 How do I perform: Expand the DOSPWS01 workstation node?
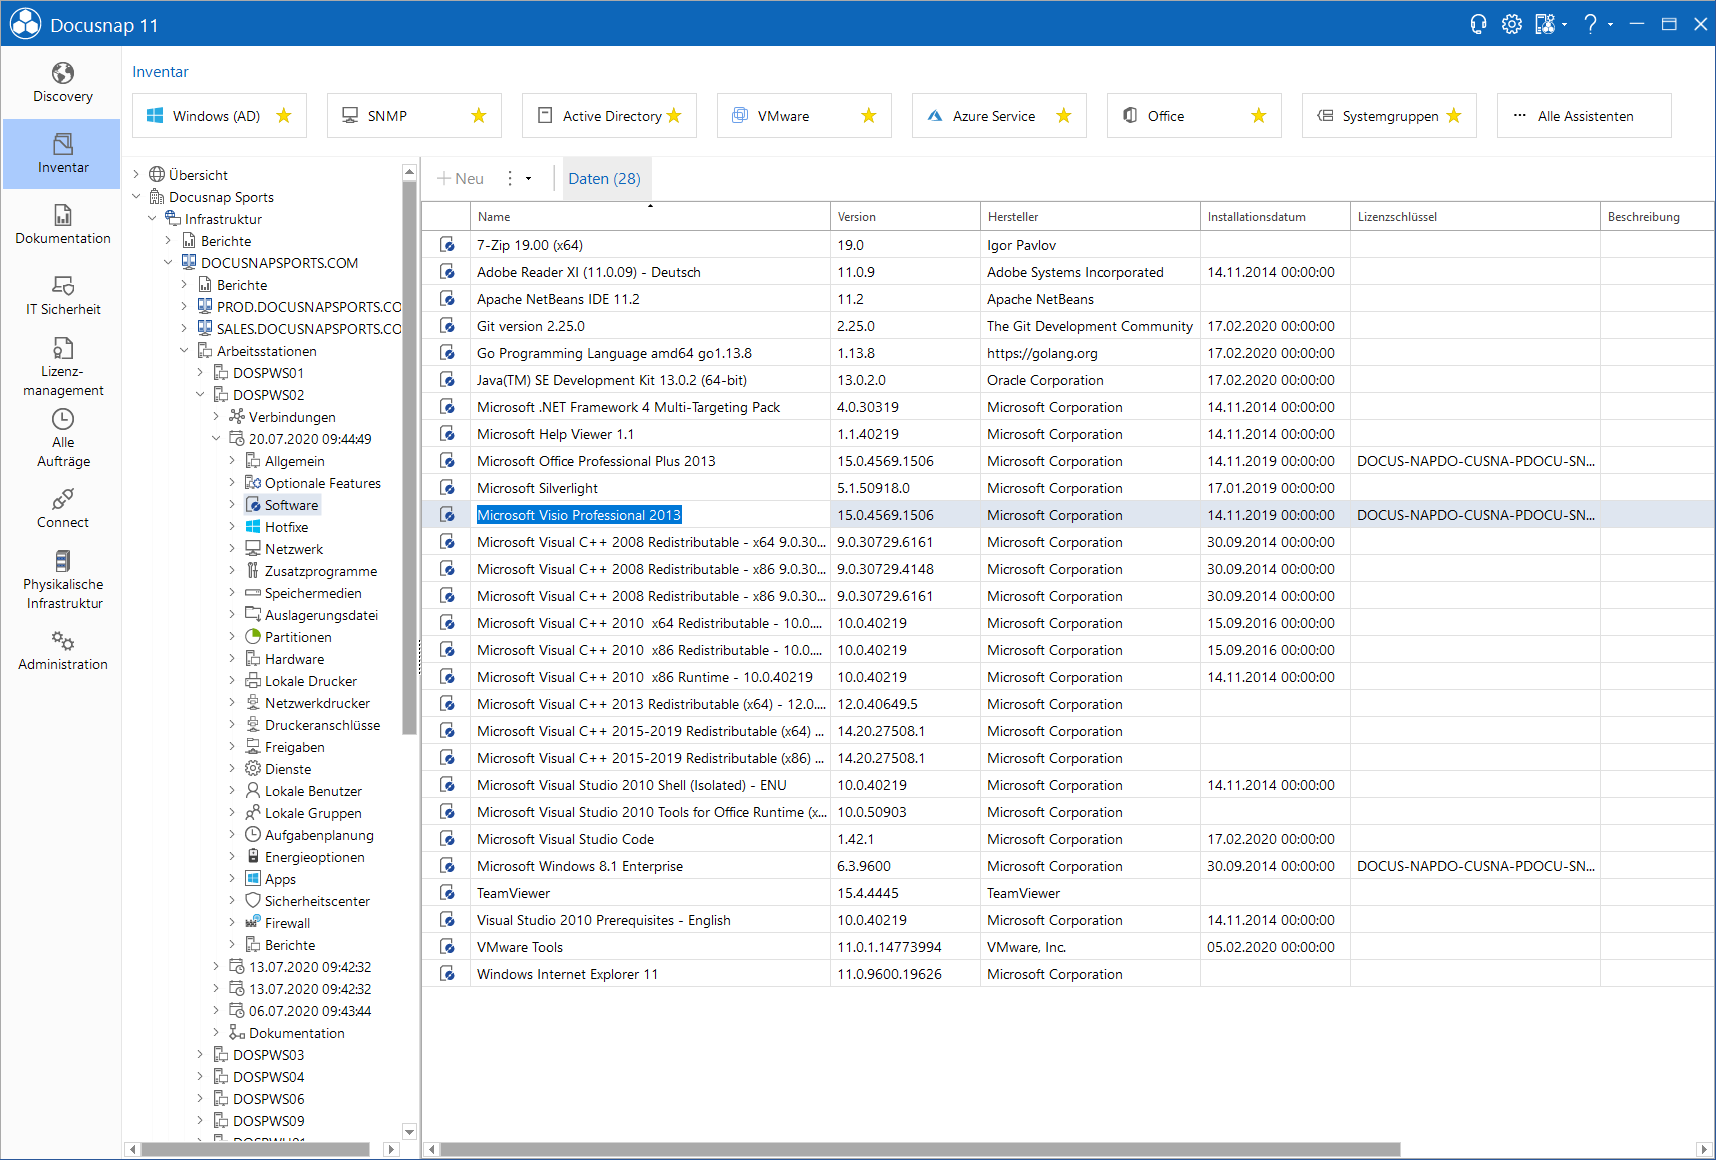click(201, 373)
